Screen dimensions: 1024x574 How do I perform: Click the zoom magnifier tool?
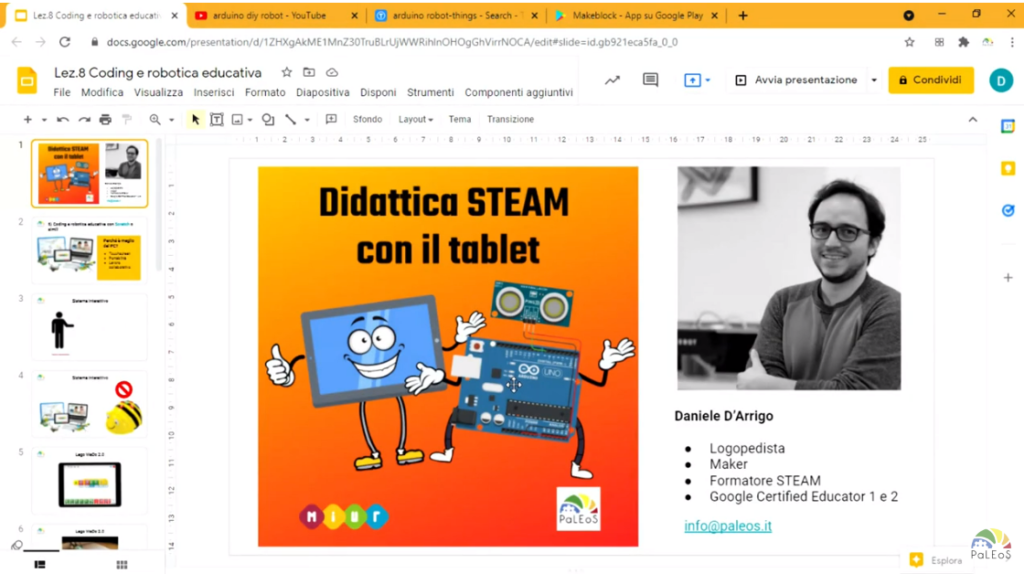point(155,120)
